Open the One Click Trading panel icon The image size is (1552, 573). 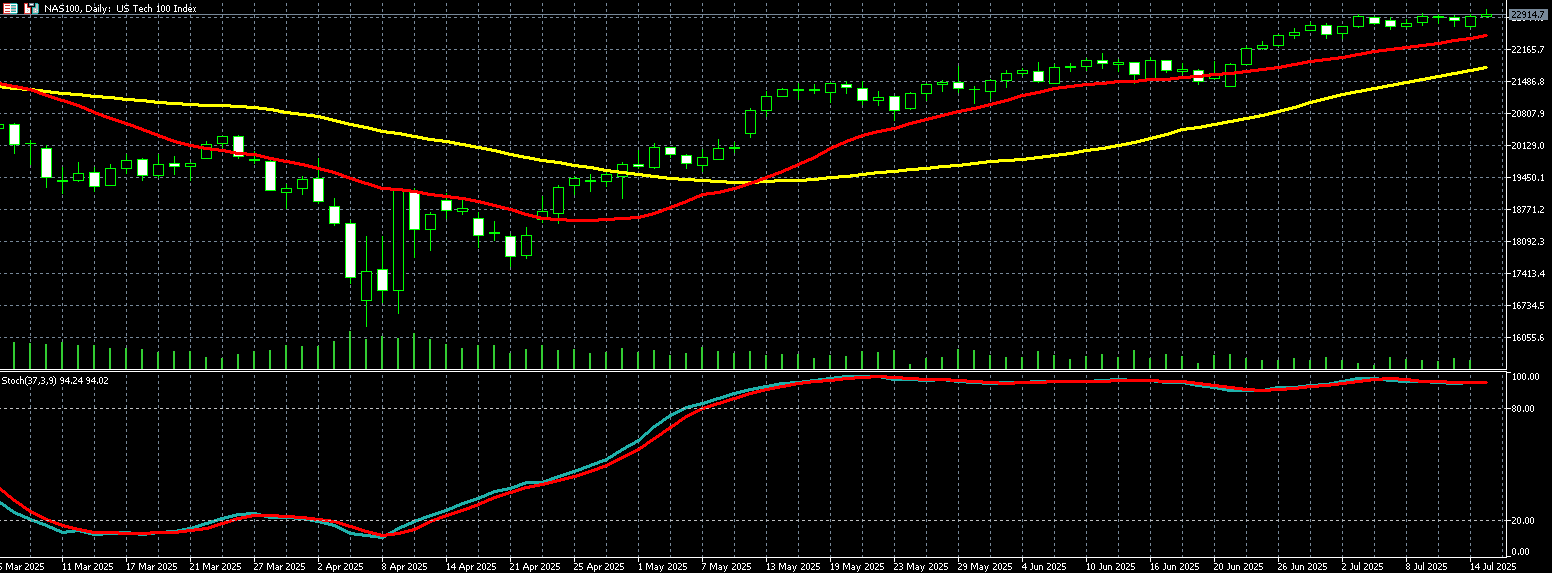(10, 8)
